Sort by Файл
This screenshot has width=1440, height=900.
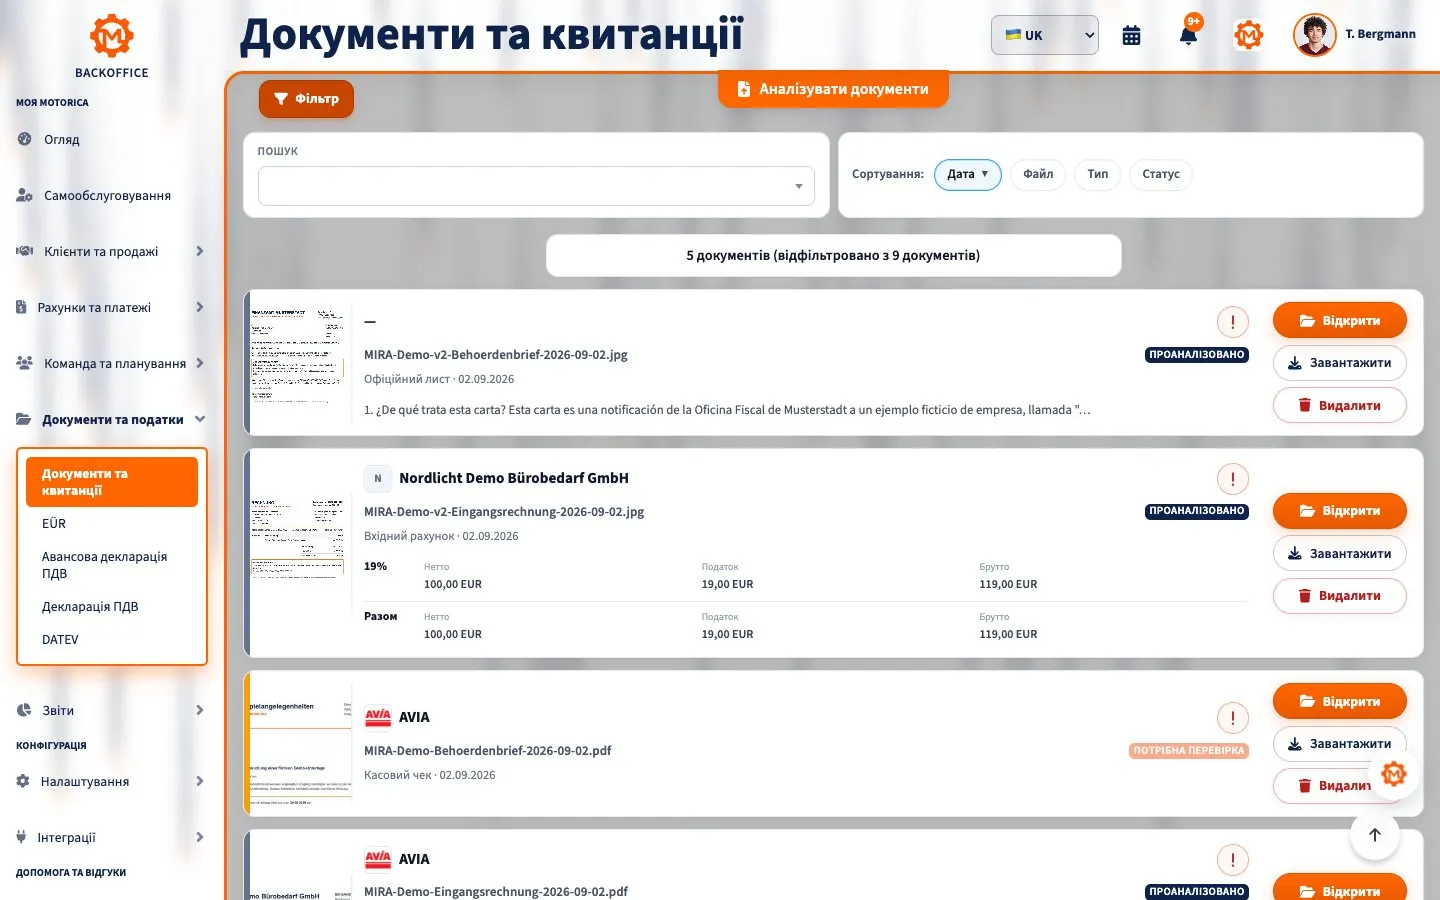pyautogui.click(x=1038, y=174)
